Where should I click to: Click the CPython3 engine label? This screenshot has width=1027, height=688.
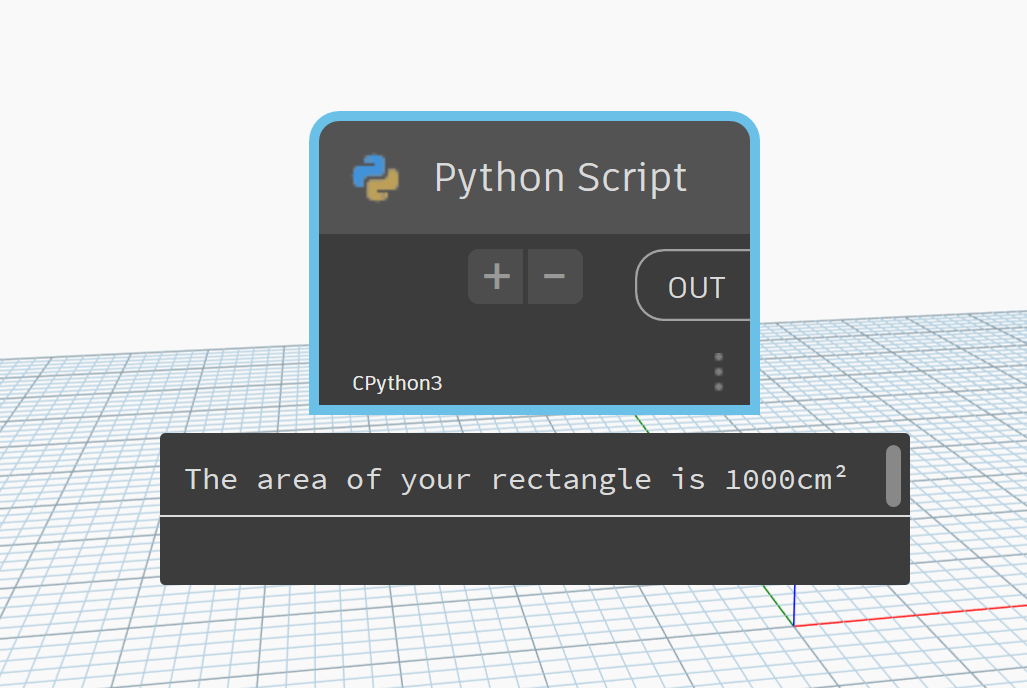pyautogui.click(x=397, y=383)
